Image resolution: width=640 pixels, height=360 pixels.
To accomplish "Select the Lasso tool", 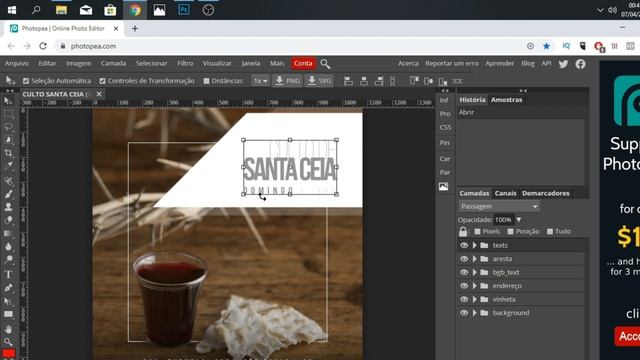I will click(x=8, y=127).
